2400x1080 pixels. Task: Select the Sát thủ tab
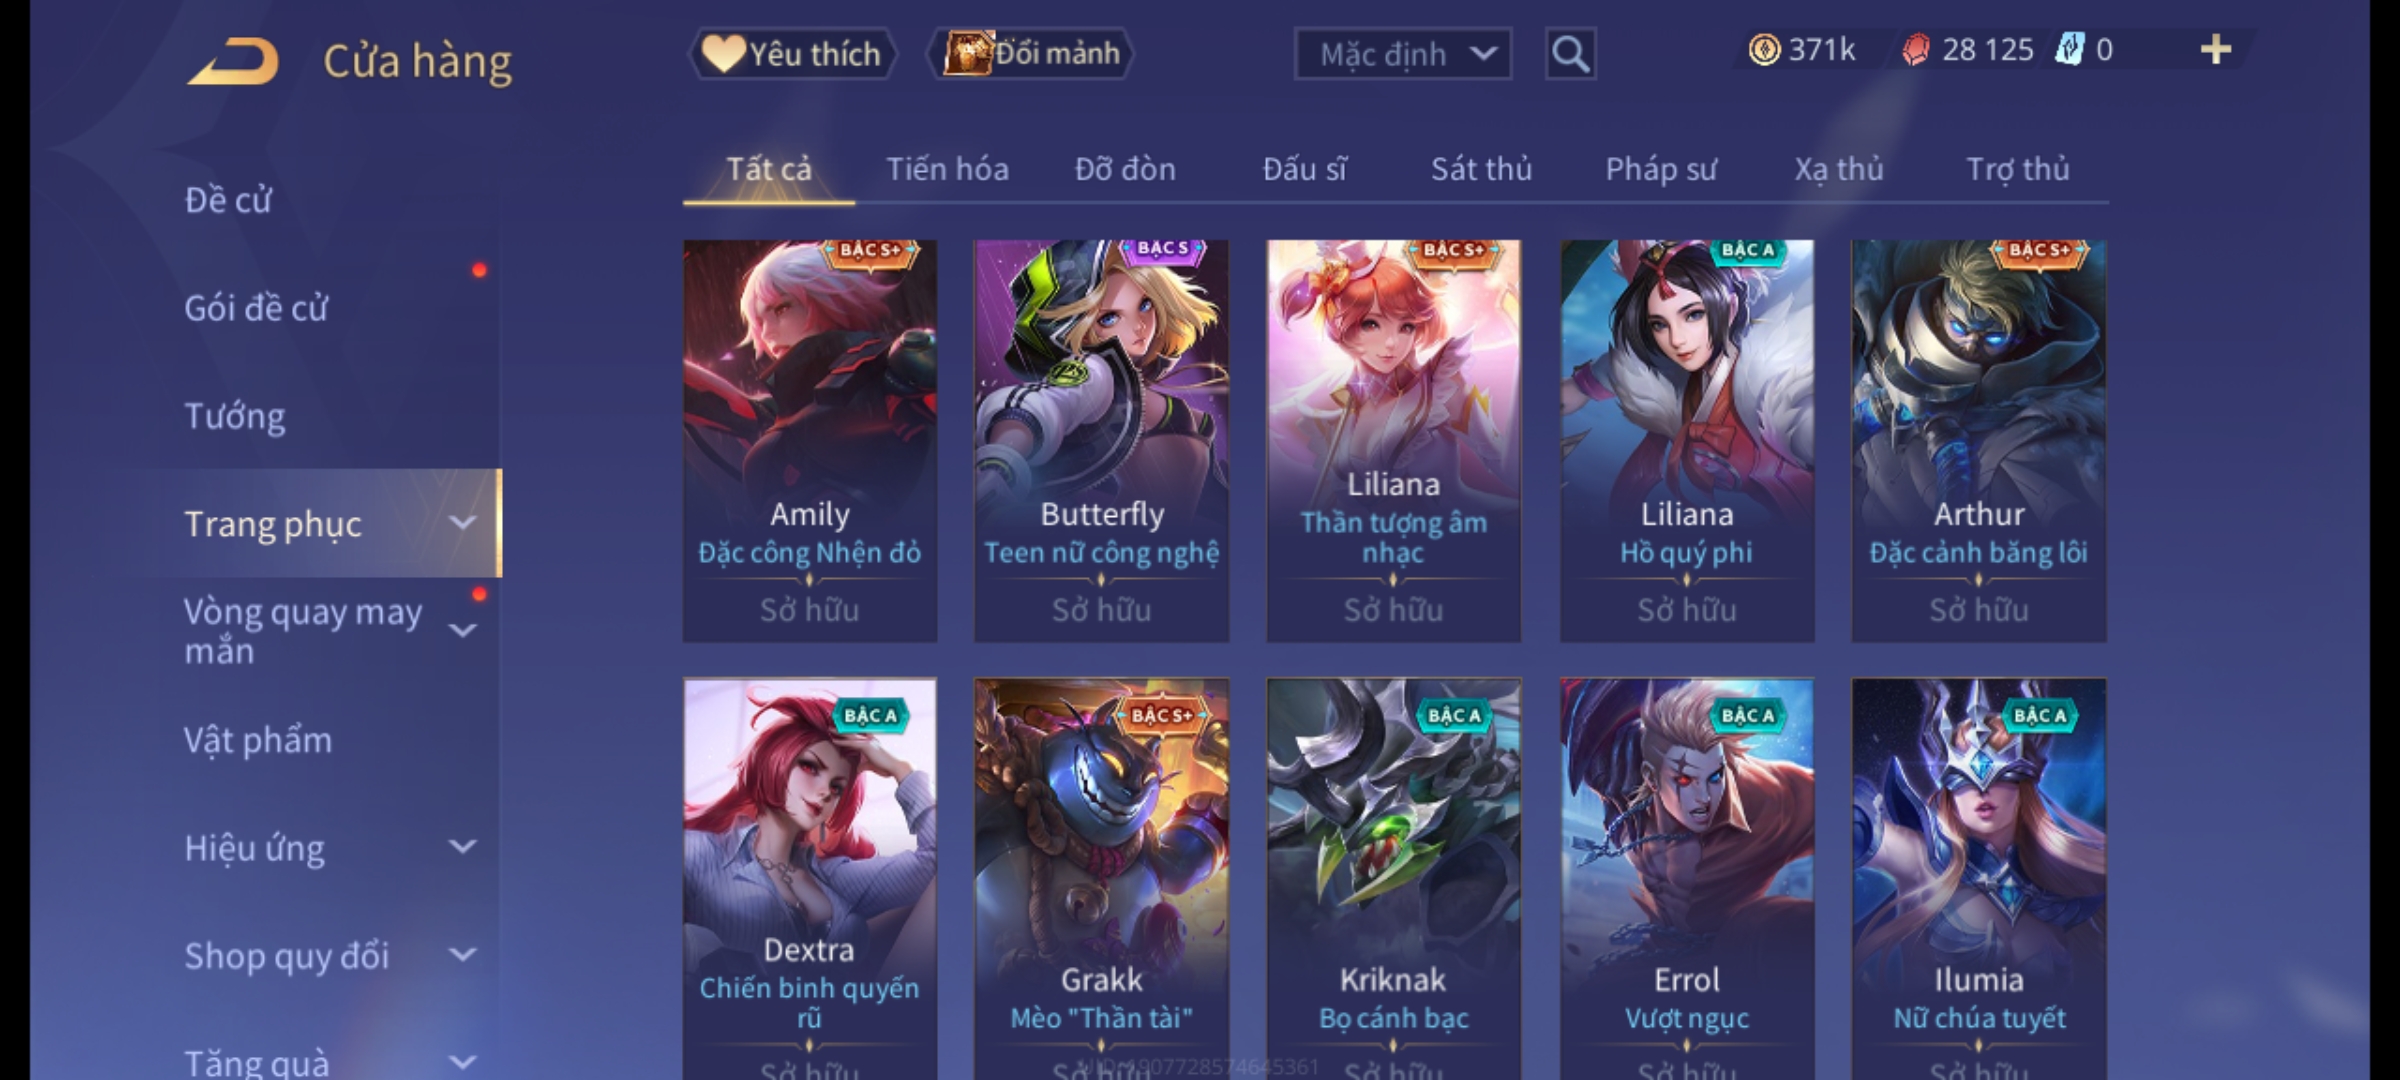pos(1481,169)
